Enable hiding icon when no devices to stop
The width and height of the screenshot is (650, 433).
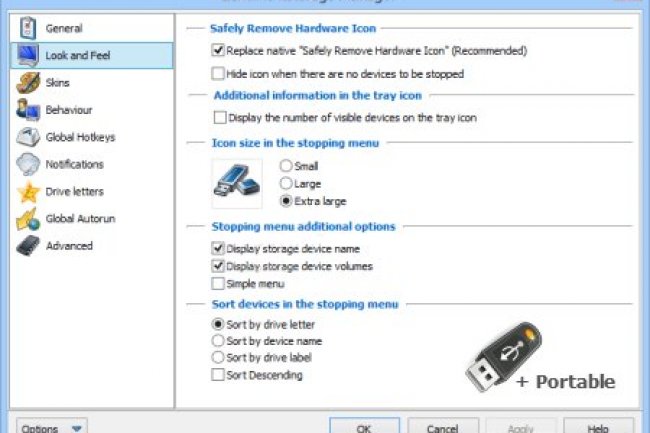tap(218, 73)
